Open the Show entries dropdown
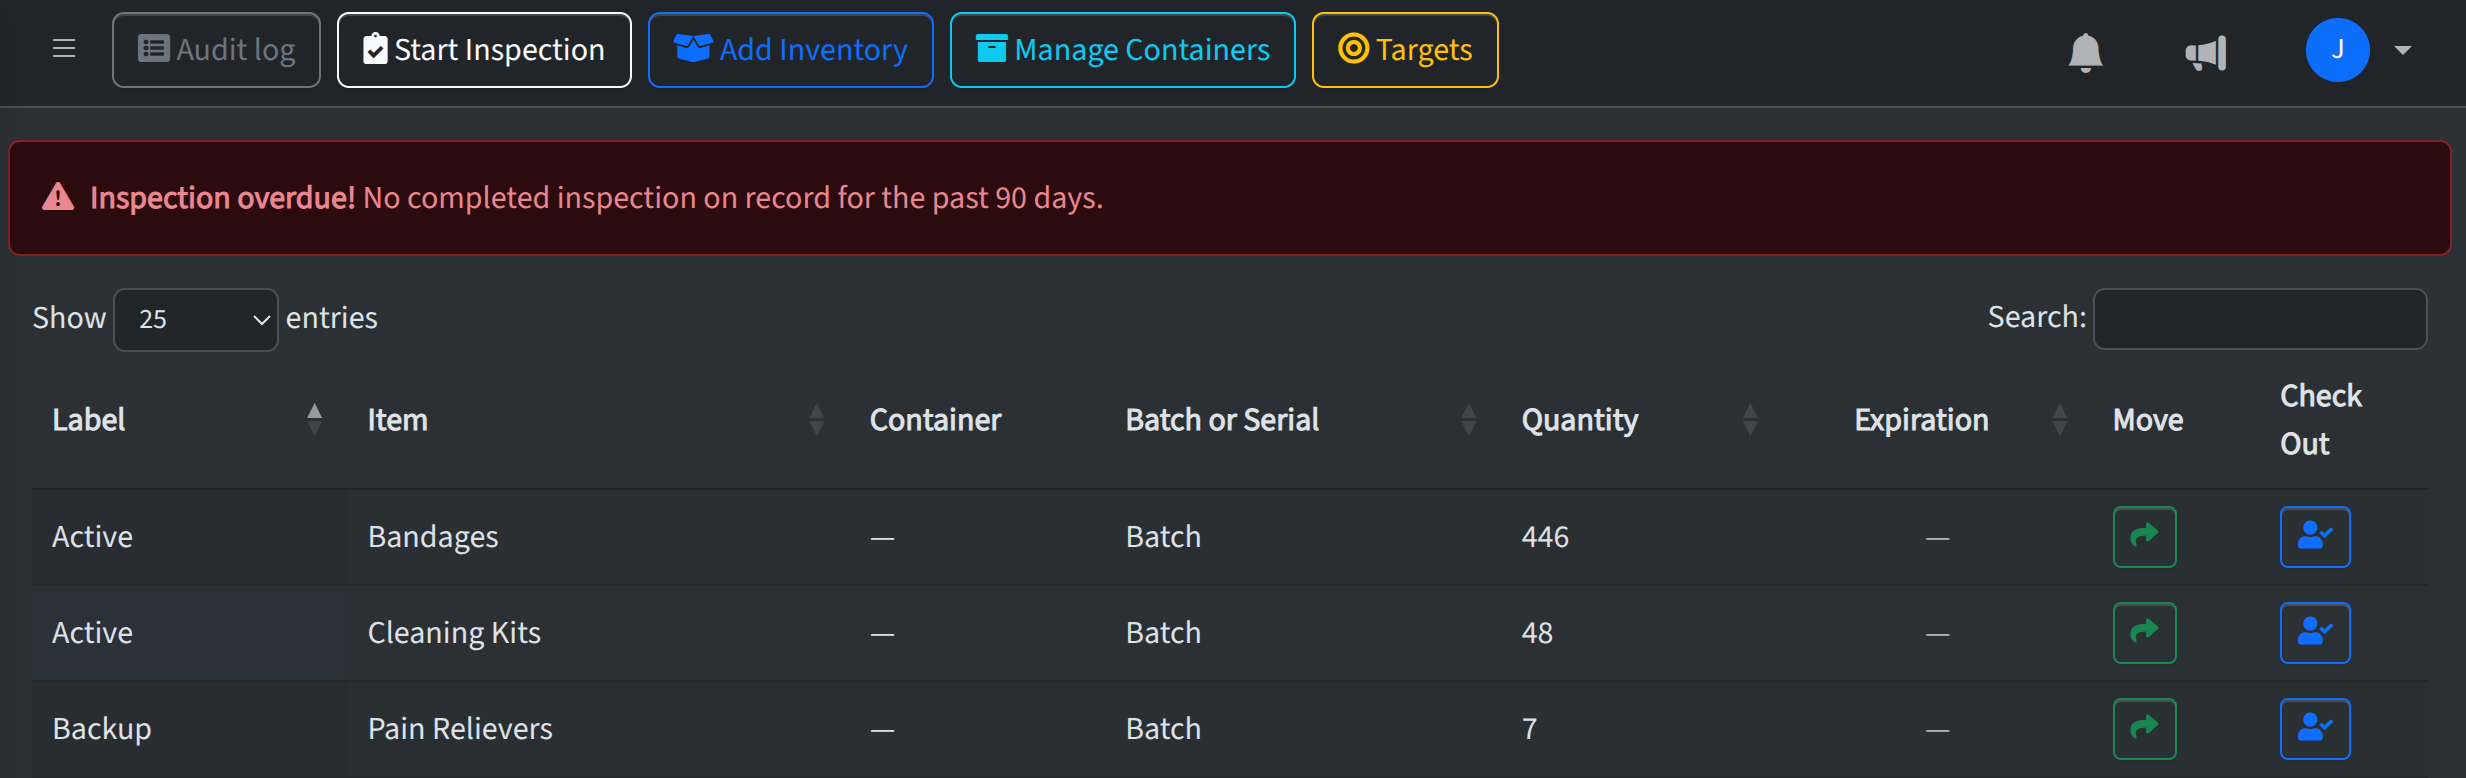Viewport: 2466px width, 778px height. 195,318
